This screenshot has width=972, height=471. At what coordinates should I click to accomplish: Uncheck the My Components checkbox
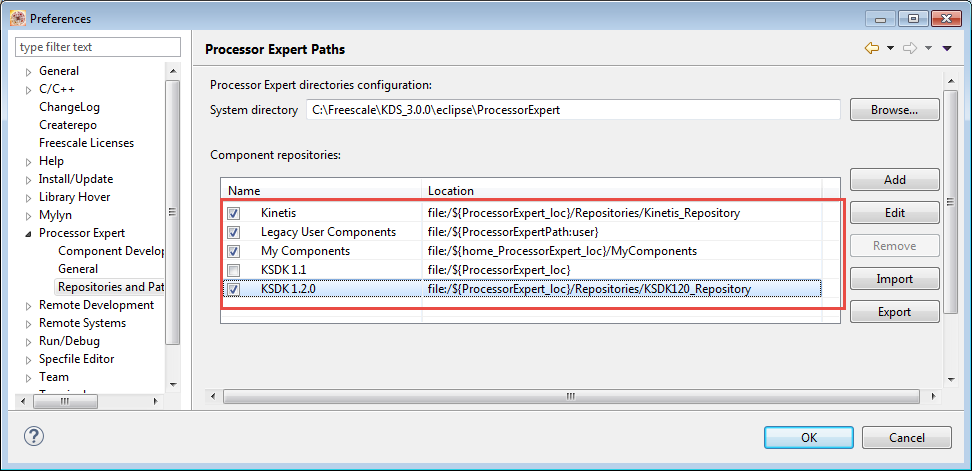(x=234, y=252)
